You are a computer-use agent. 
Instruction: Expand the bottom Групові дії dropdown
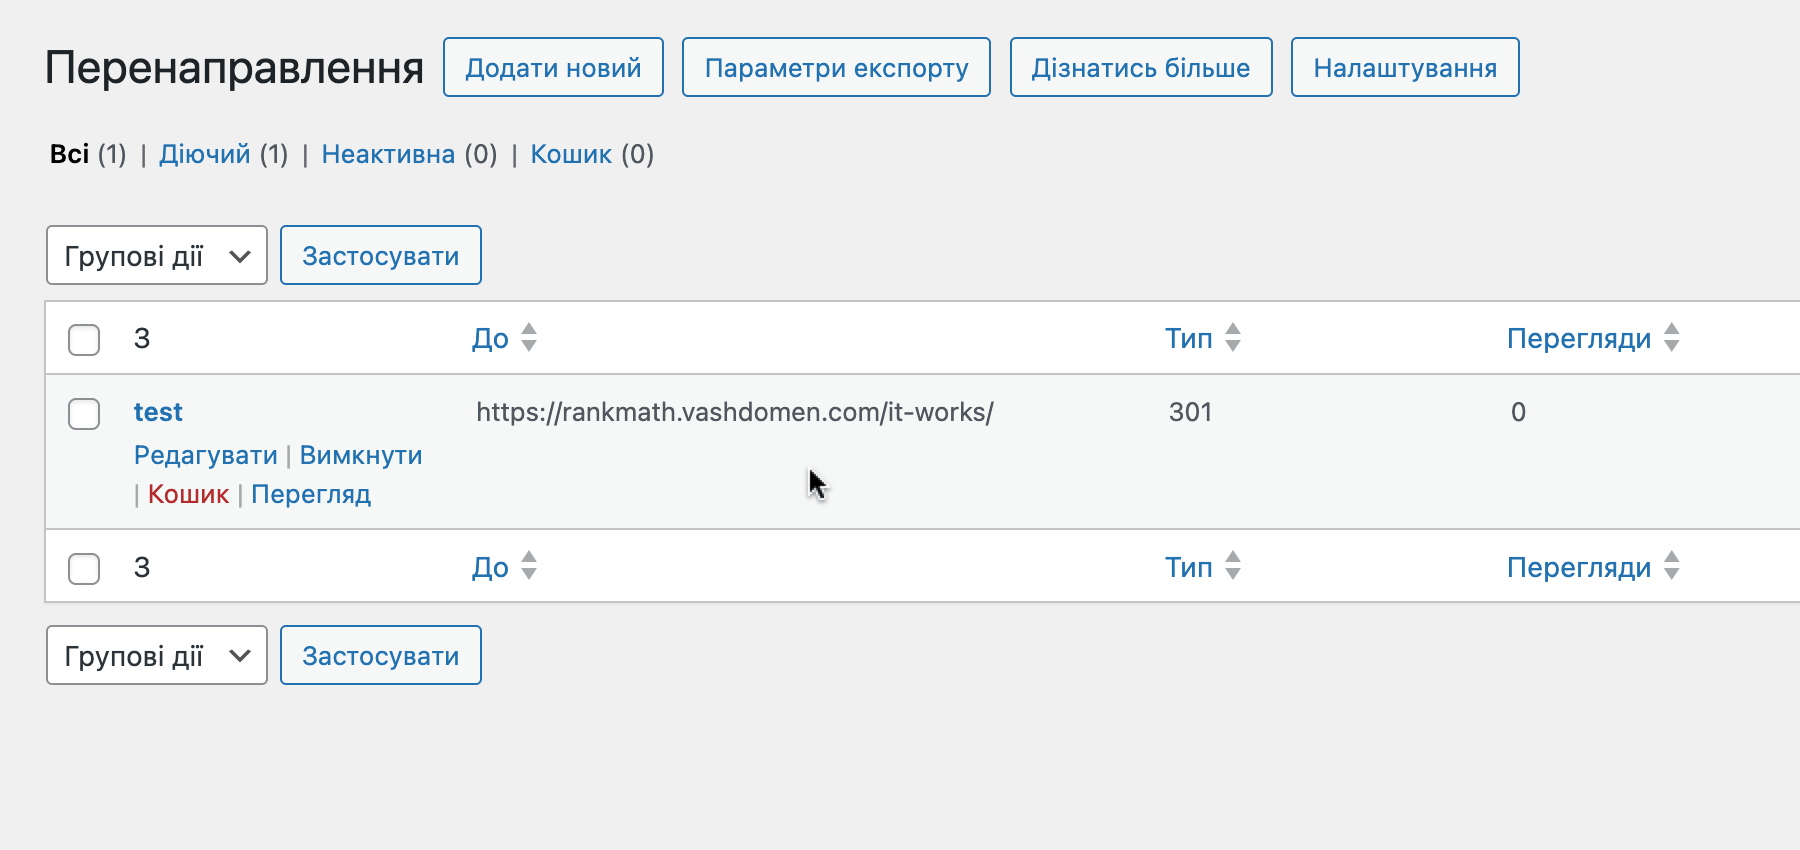pos(157,655)
